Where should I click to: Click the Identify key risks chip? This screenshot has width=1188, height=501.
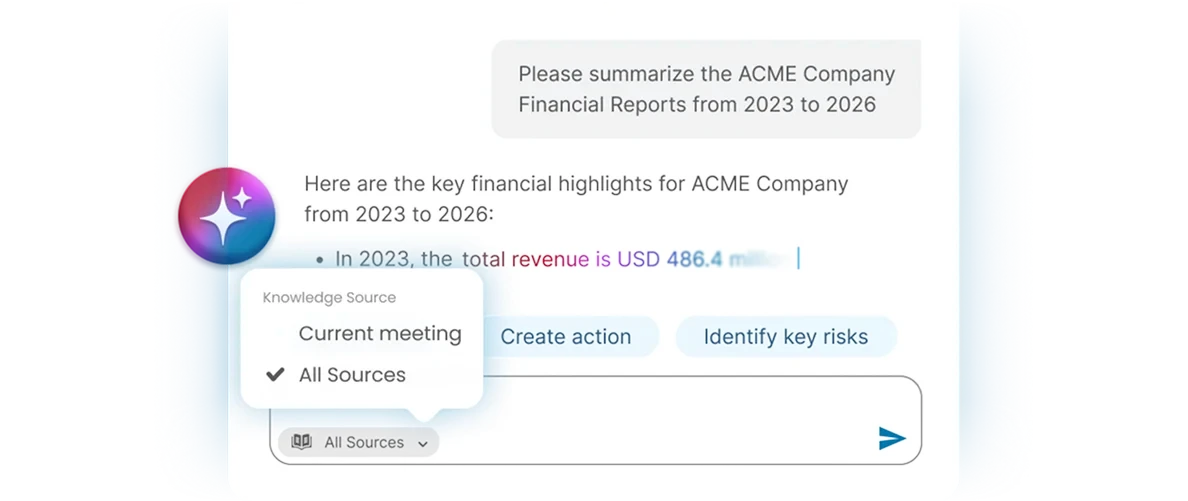(786, 337)
